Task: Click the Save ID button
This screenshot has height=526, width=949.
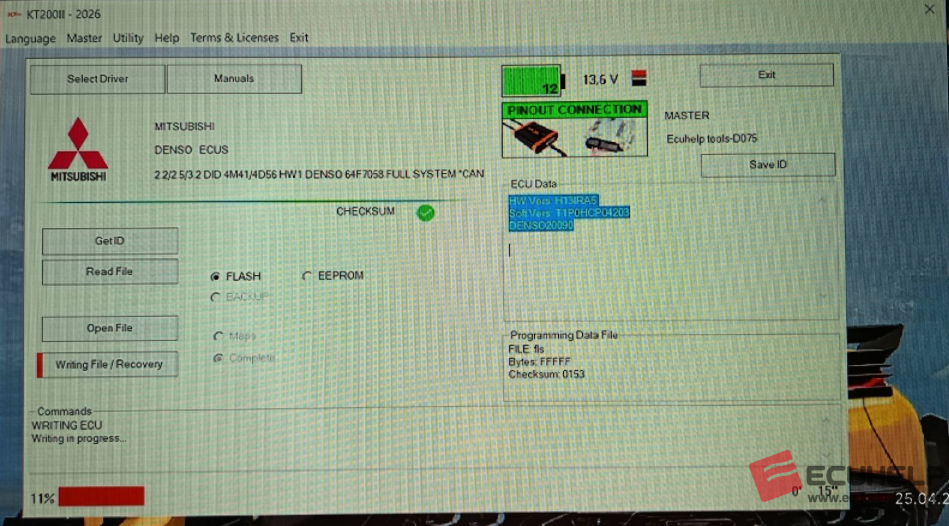Action: tap(767, 165)
